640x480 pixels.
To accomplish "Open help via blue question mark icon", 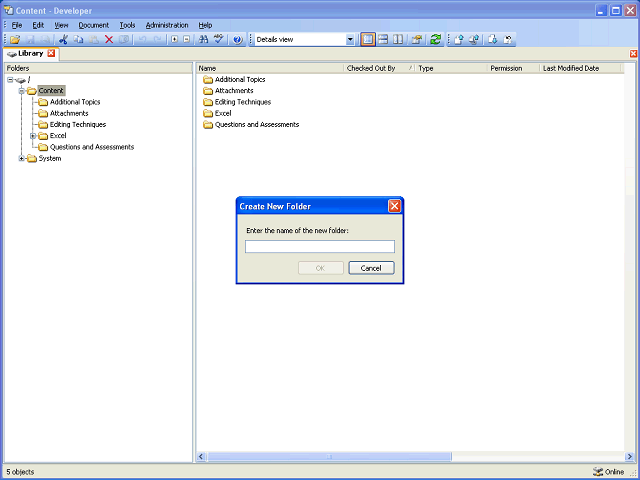I will (238, 40).
